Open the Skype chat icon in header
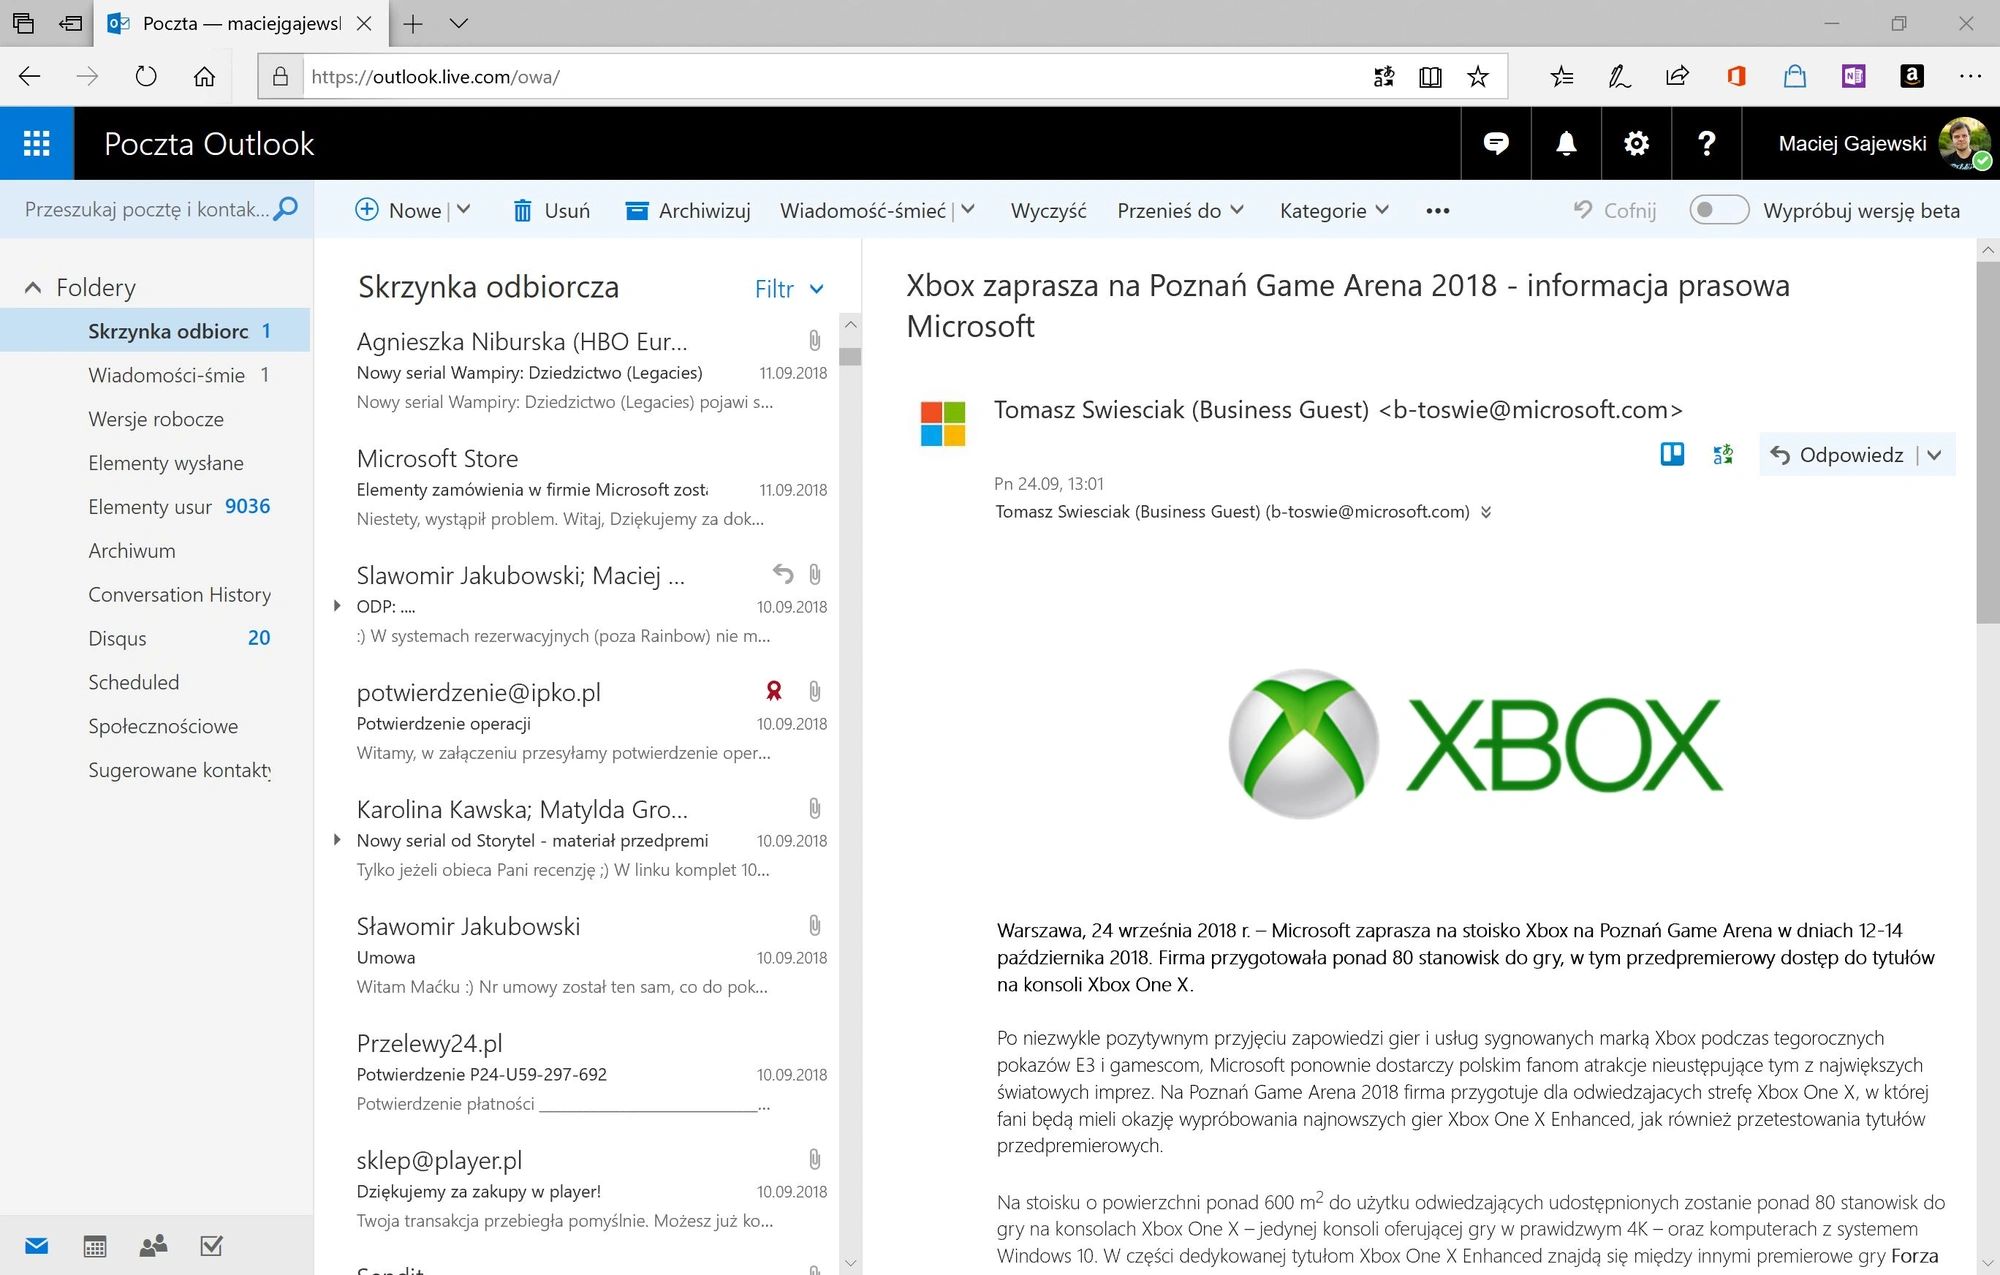 [1496, 144]
